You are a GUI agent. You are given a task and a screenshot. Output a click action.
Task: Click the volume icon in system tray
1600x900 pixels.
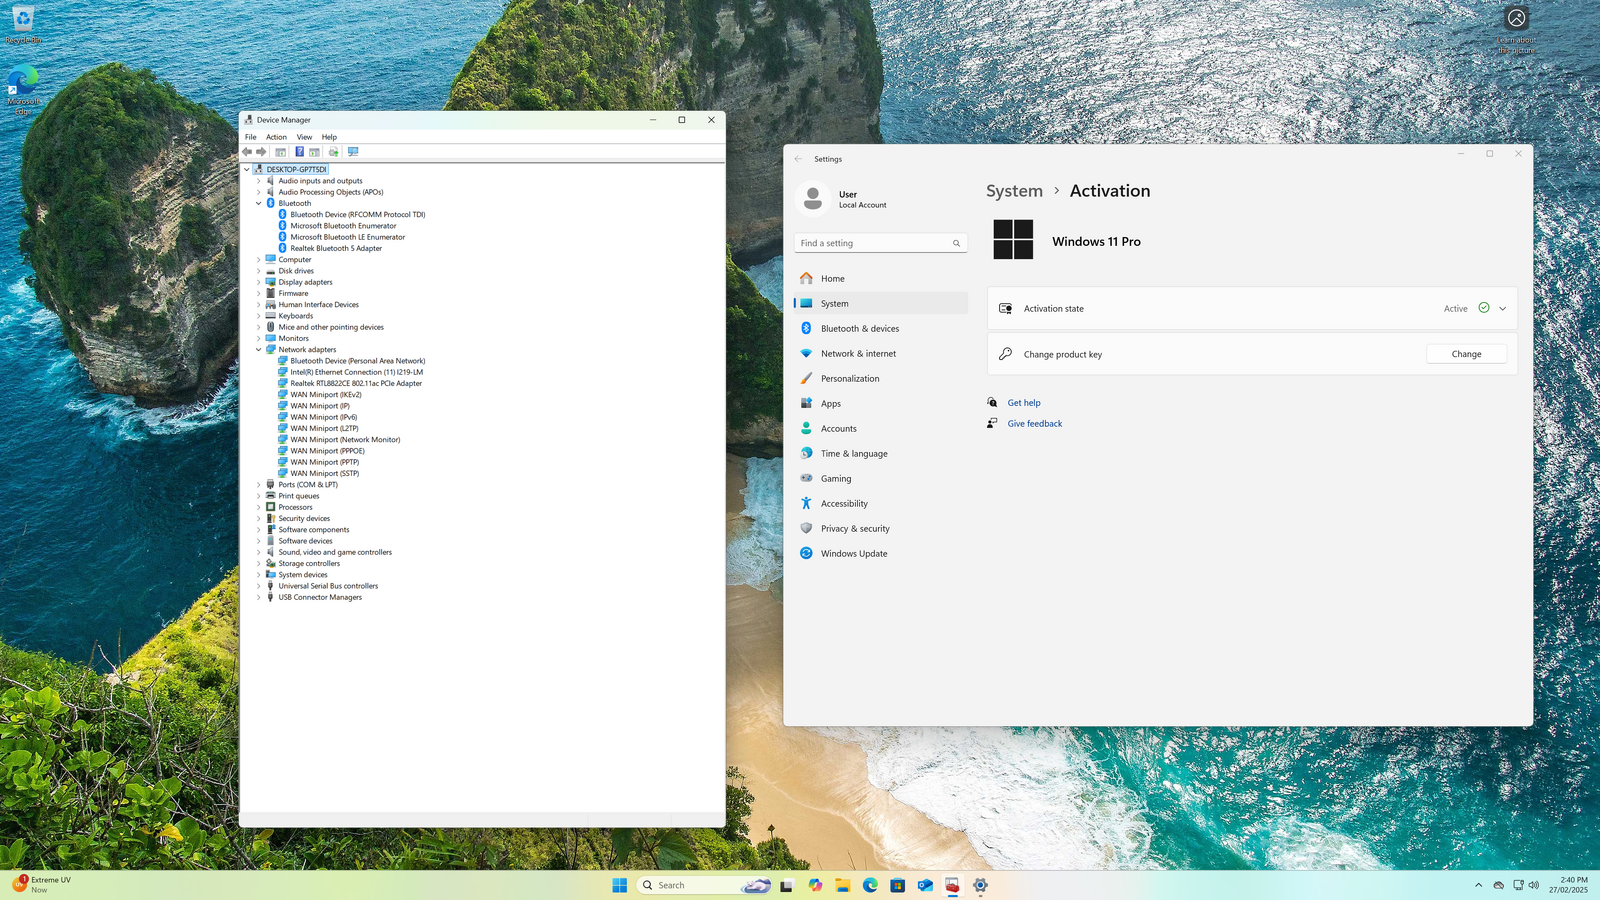[x=1534, y=885]
